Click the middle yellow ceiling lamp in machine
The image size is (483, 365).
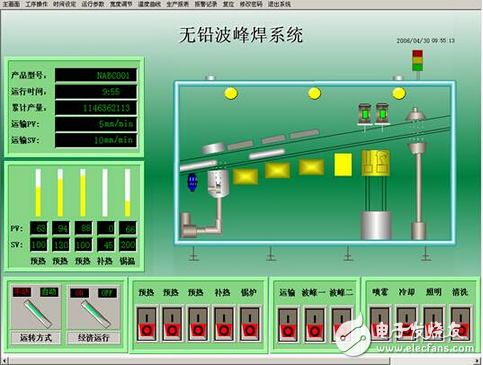pyautogui.click(x=314, y=93)
